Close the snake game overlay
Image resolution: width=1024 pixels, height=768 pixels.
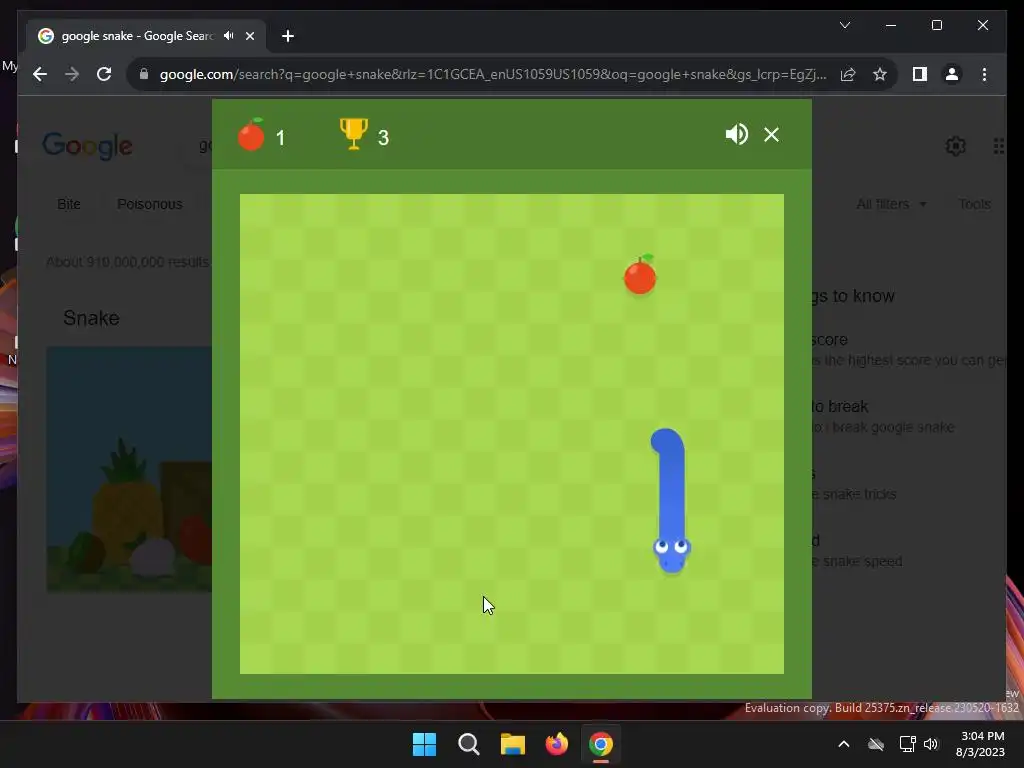tap(771, 135)
